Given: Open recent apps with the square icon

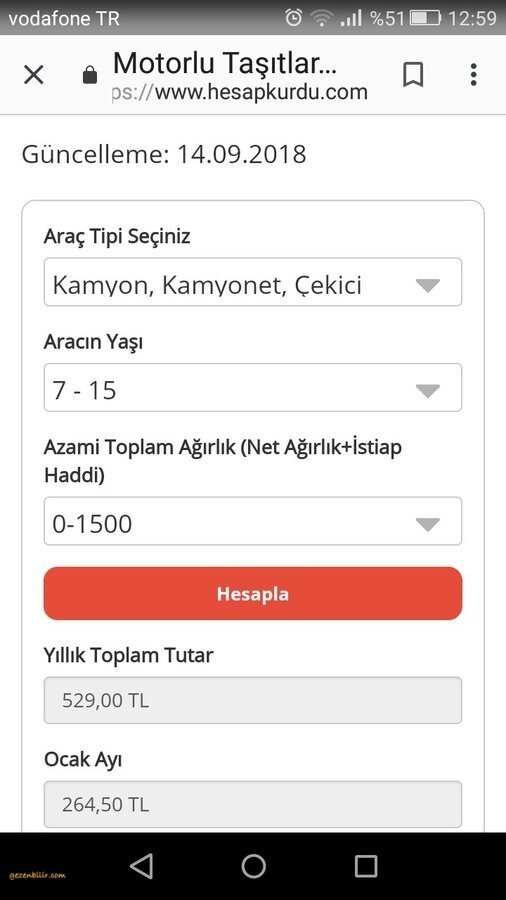Looking at the screenshot, I should (x=365, y=866).
